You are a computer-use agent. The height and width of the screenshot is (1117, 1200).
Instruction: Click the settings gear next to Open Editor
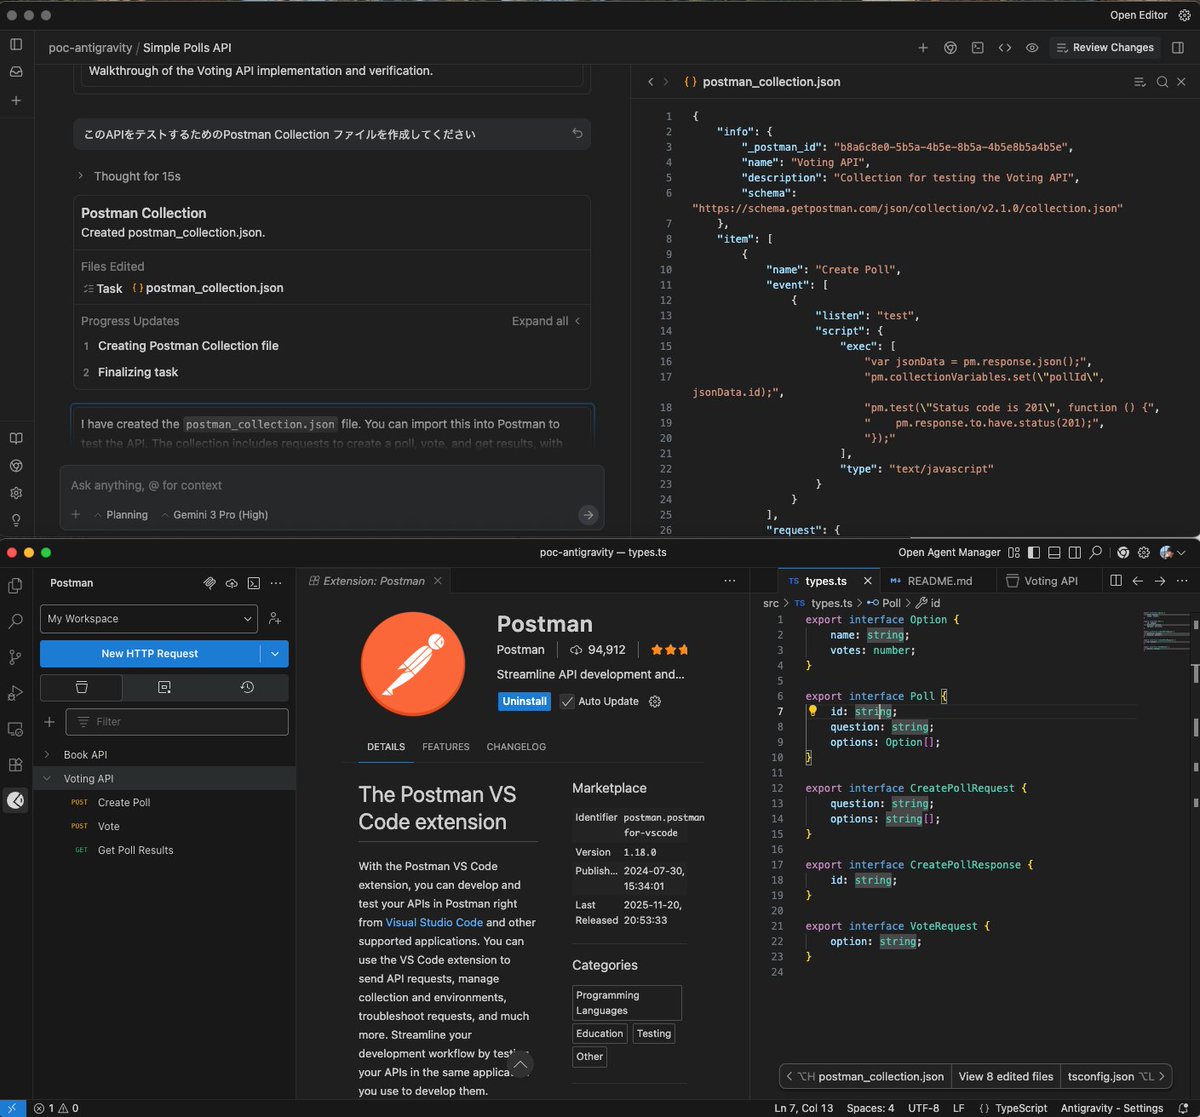point(1184,15)
